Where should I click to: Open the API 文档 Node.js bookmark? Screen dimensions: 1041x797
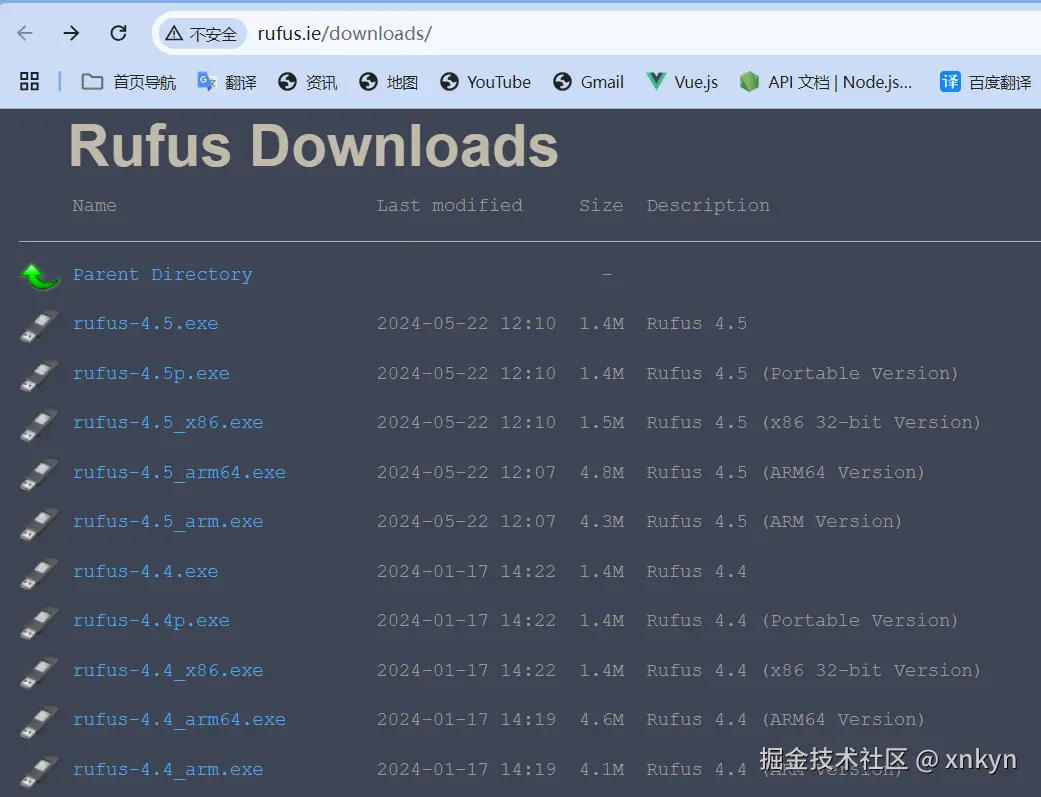(x=826, y=82)
